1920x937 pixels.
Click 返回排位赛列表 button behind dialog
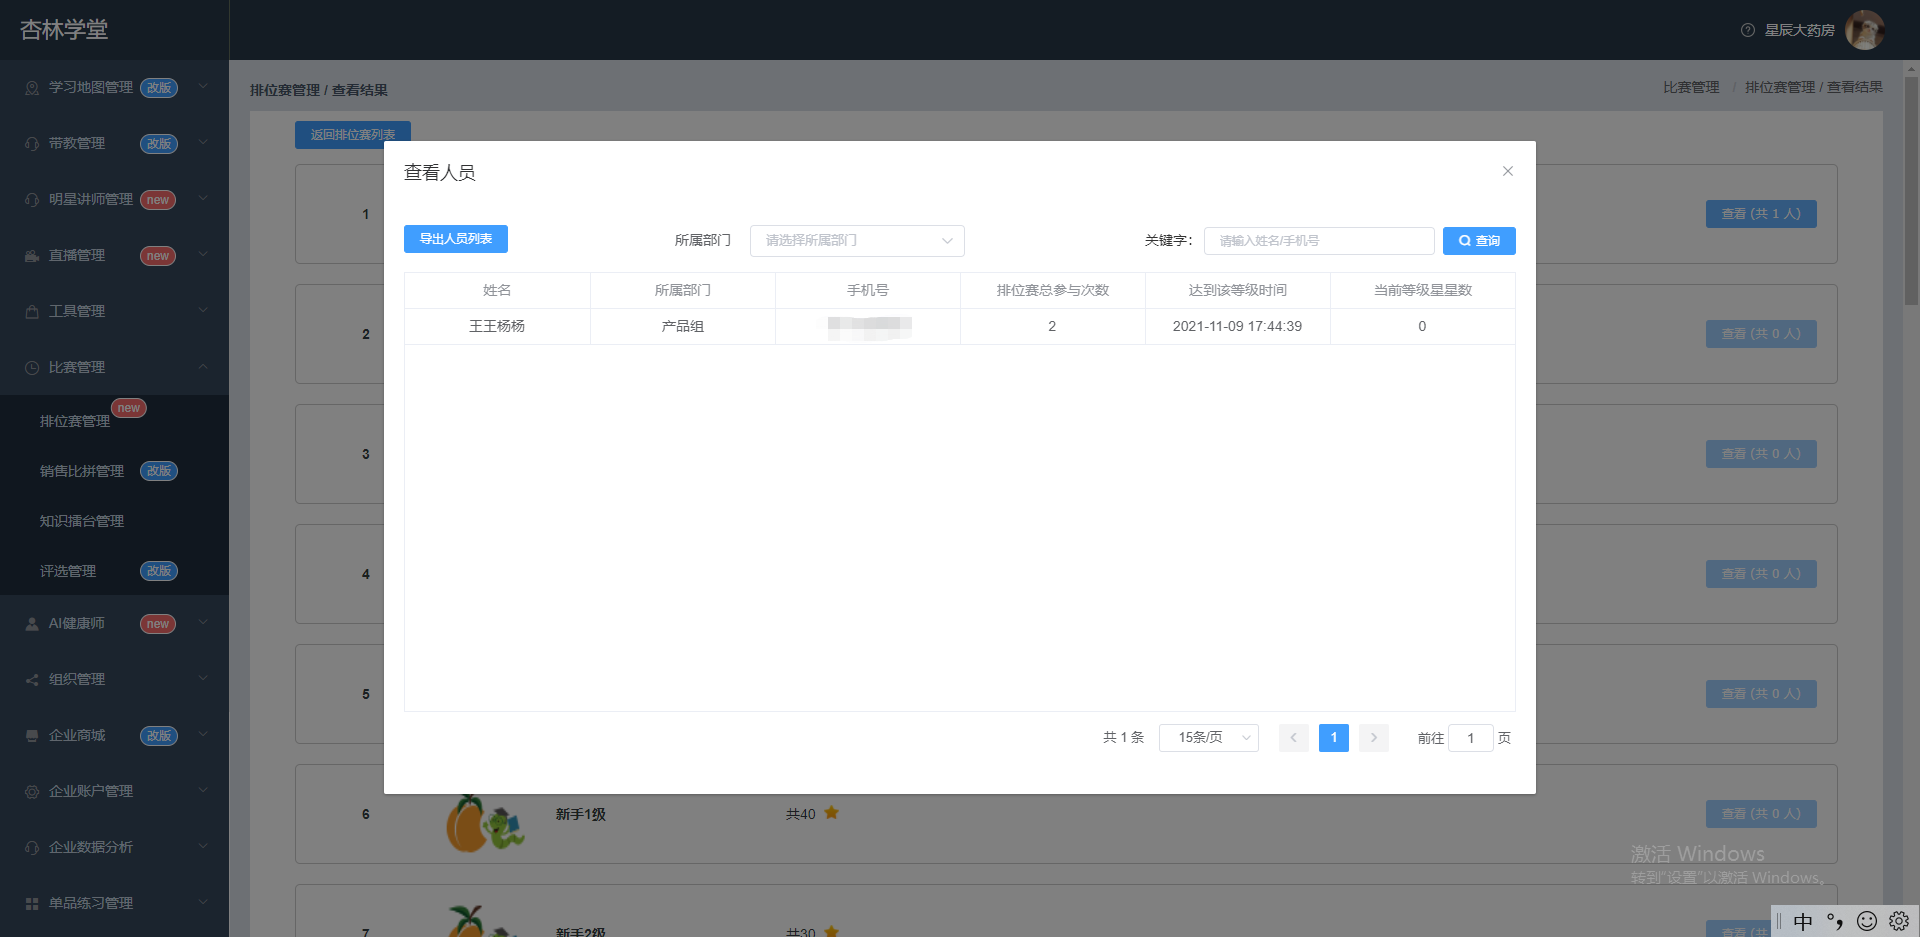click(353, 135)
